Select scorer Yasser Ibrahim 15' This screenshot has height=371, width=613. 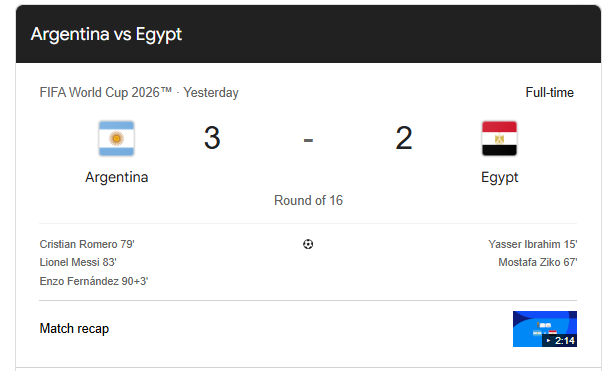[532, 244]
